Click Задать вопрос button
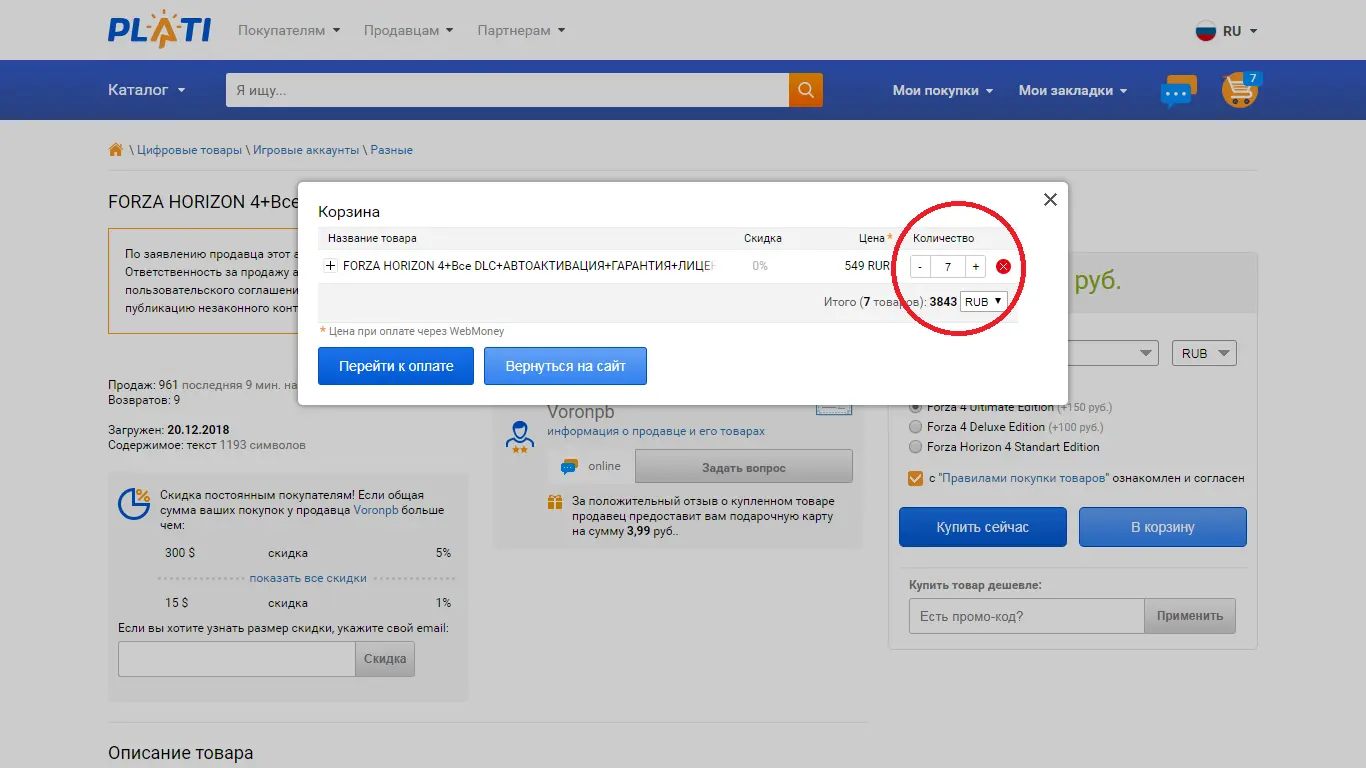1366x768 pixels. tap(744, 467)
